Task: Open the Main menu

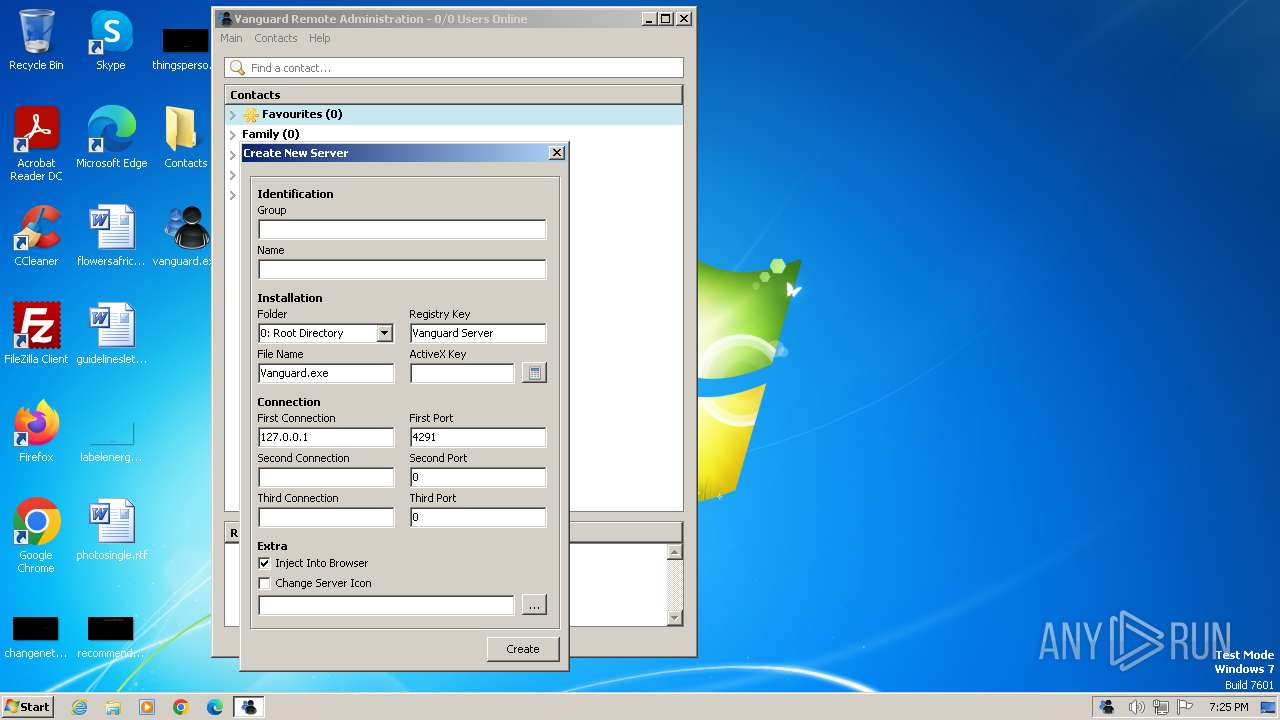Action: tap(231, 38)
